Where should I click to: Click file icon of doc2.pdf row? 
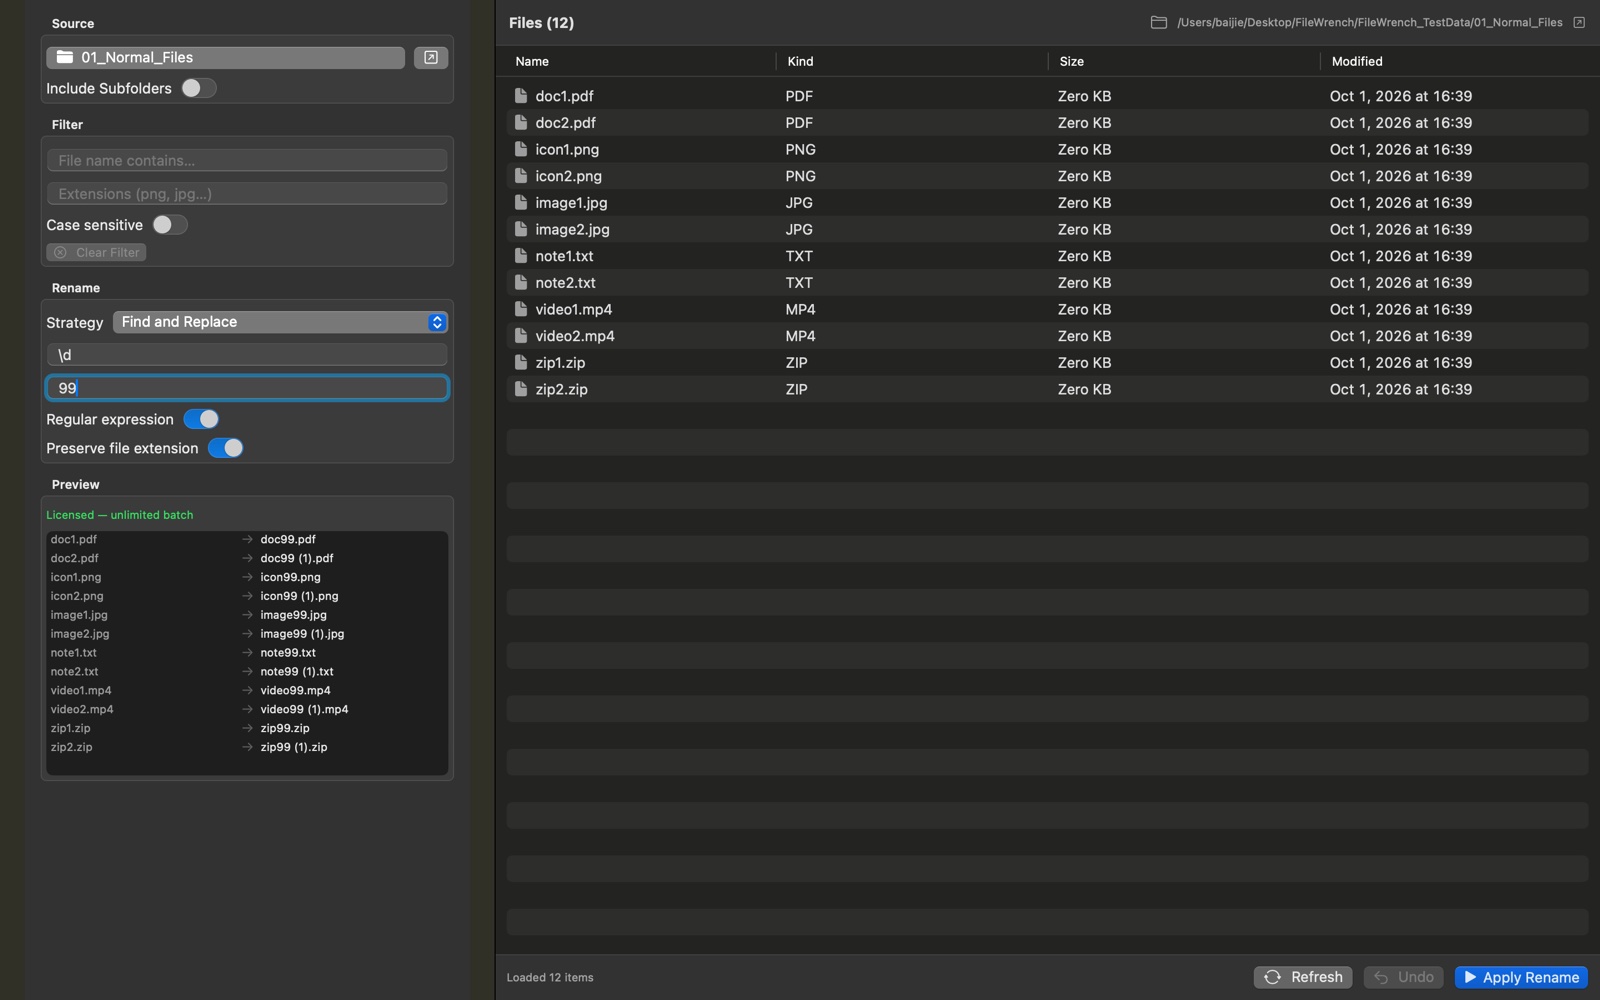click(x=521, y=122)
